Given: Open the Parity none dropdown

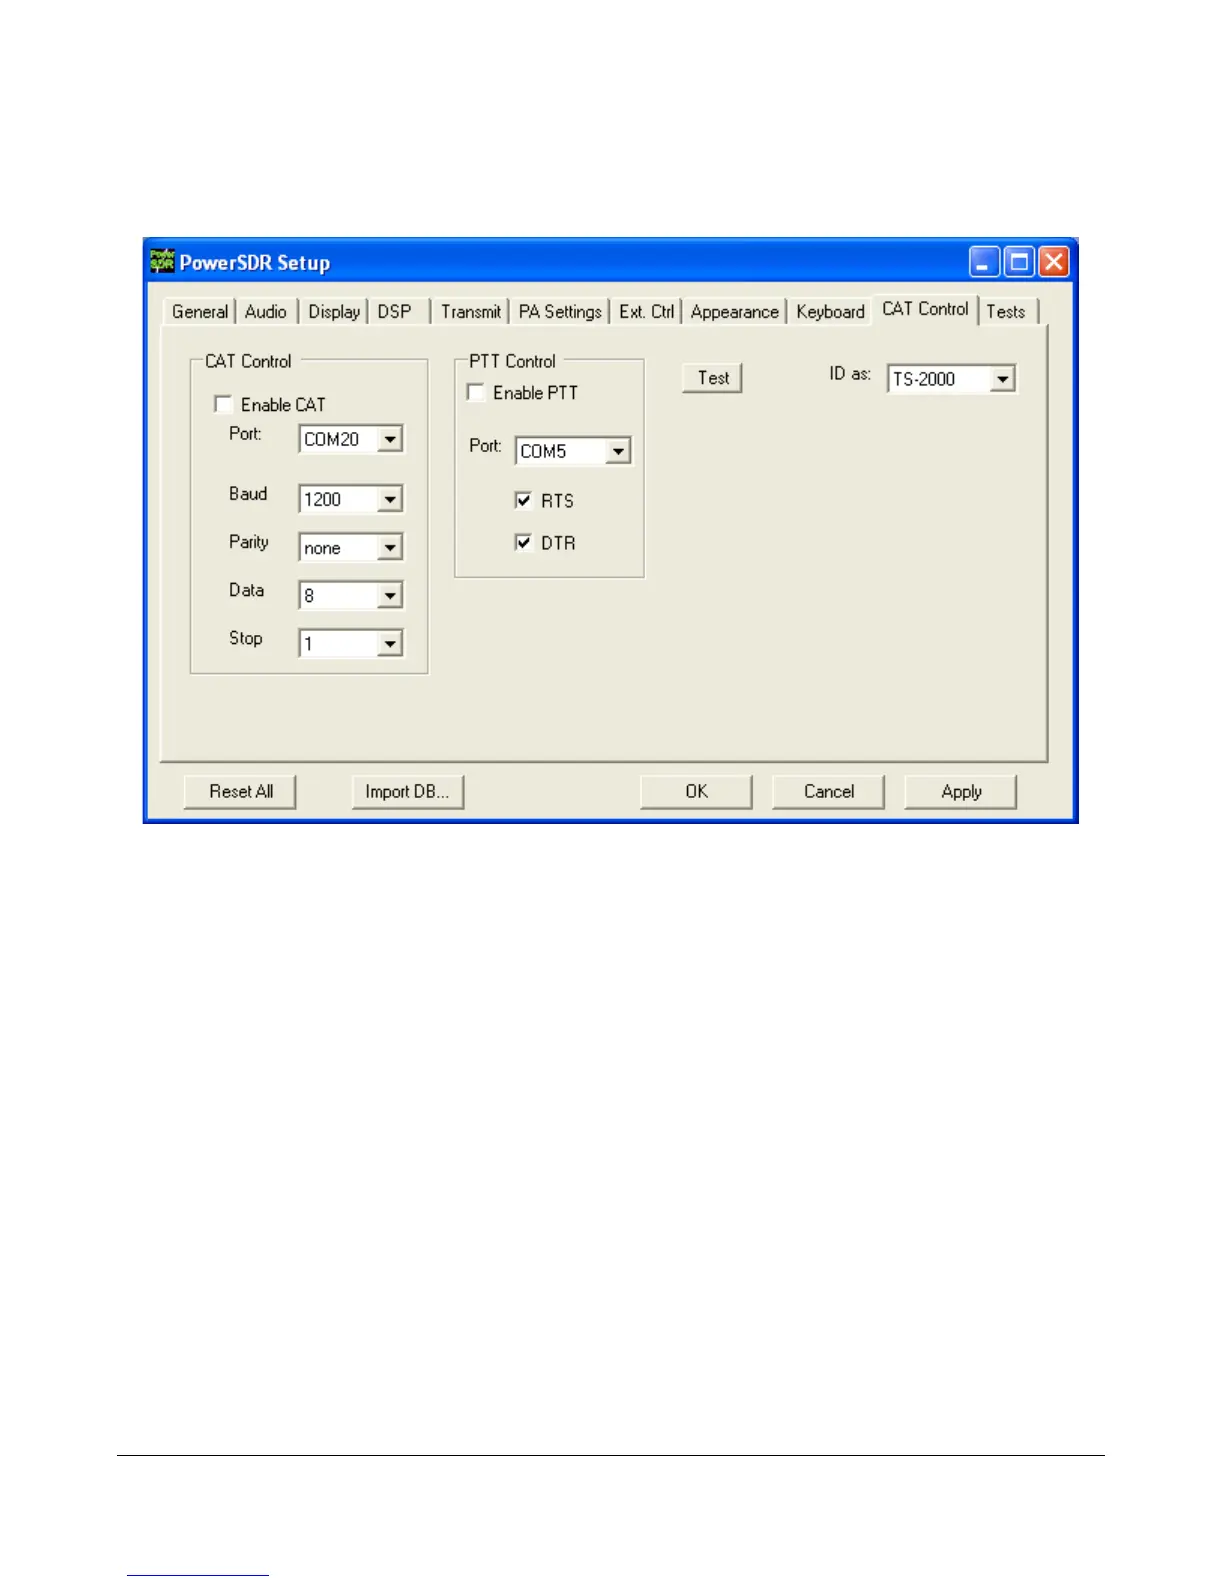Looking at the screenshot, I should coord(390,547).
